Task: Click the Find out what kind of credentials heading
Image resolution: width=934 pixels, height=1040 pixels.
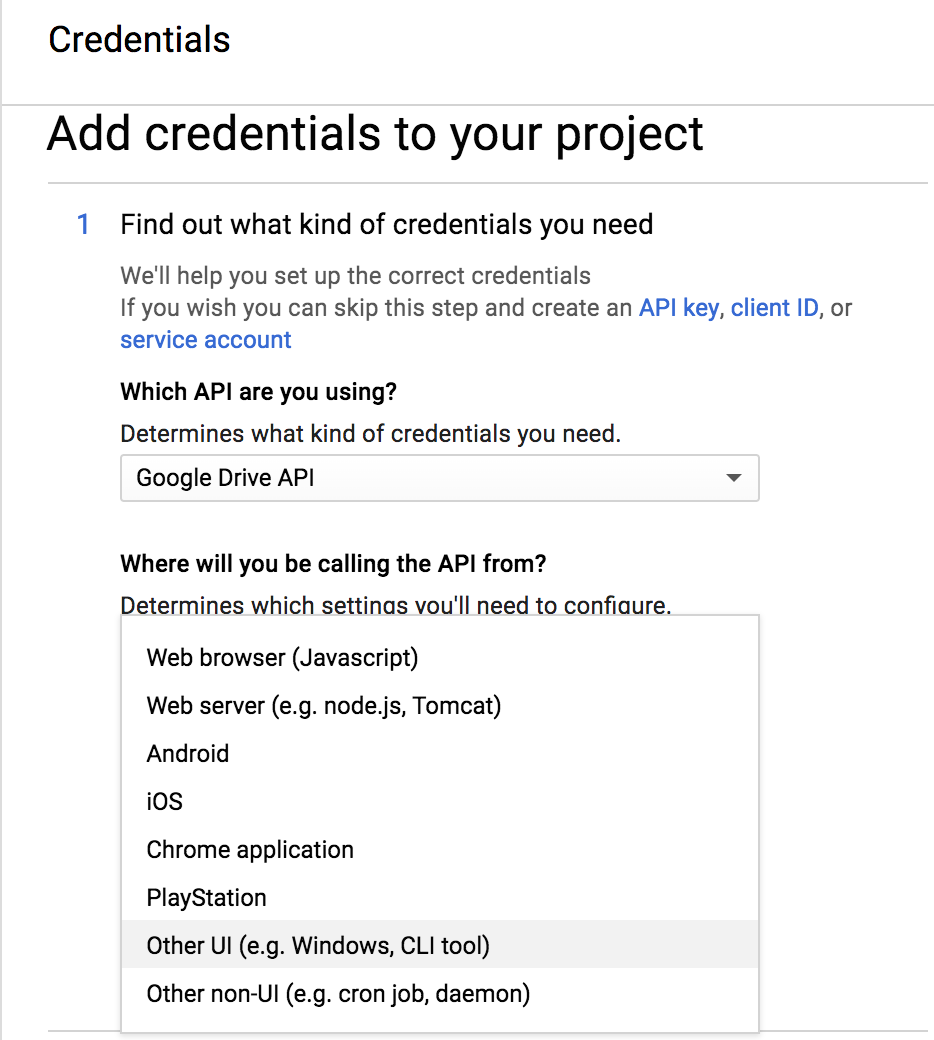Action: tap(387, 225)
